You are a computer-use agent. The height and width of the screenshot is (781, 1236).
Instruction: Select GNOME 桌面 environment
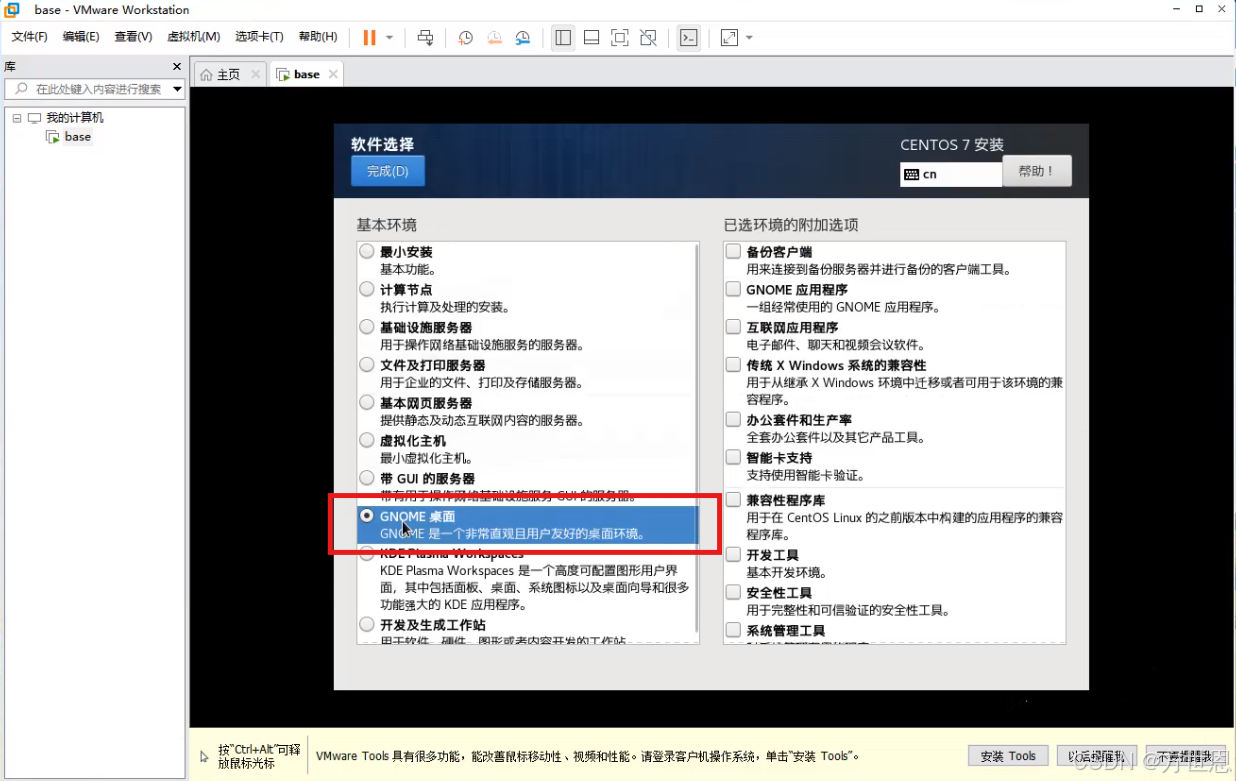coord(367,516)
